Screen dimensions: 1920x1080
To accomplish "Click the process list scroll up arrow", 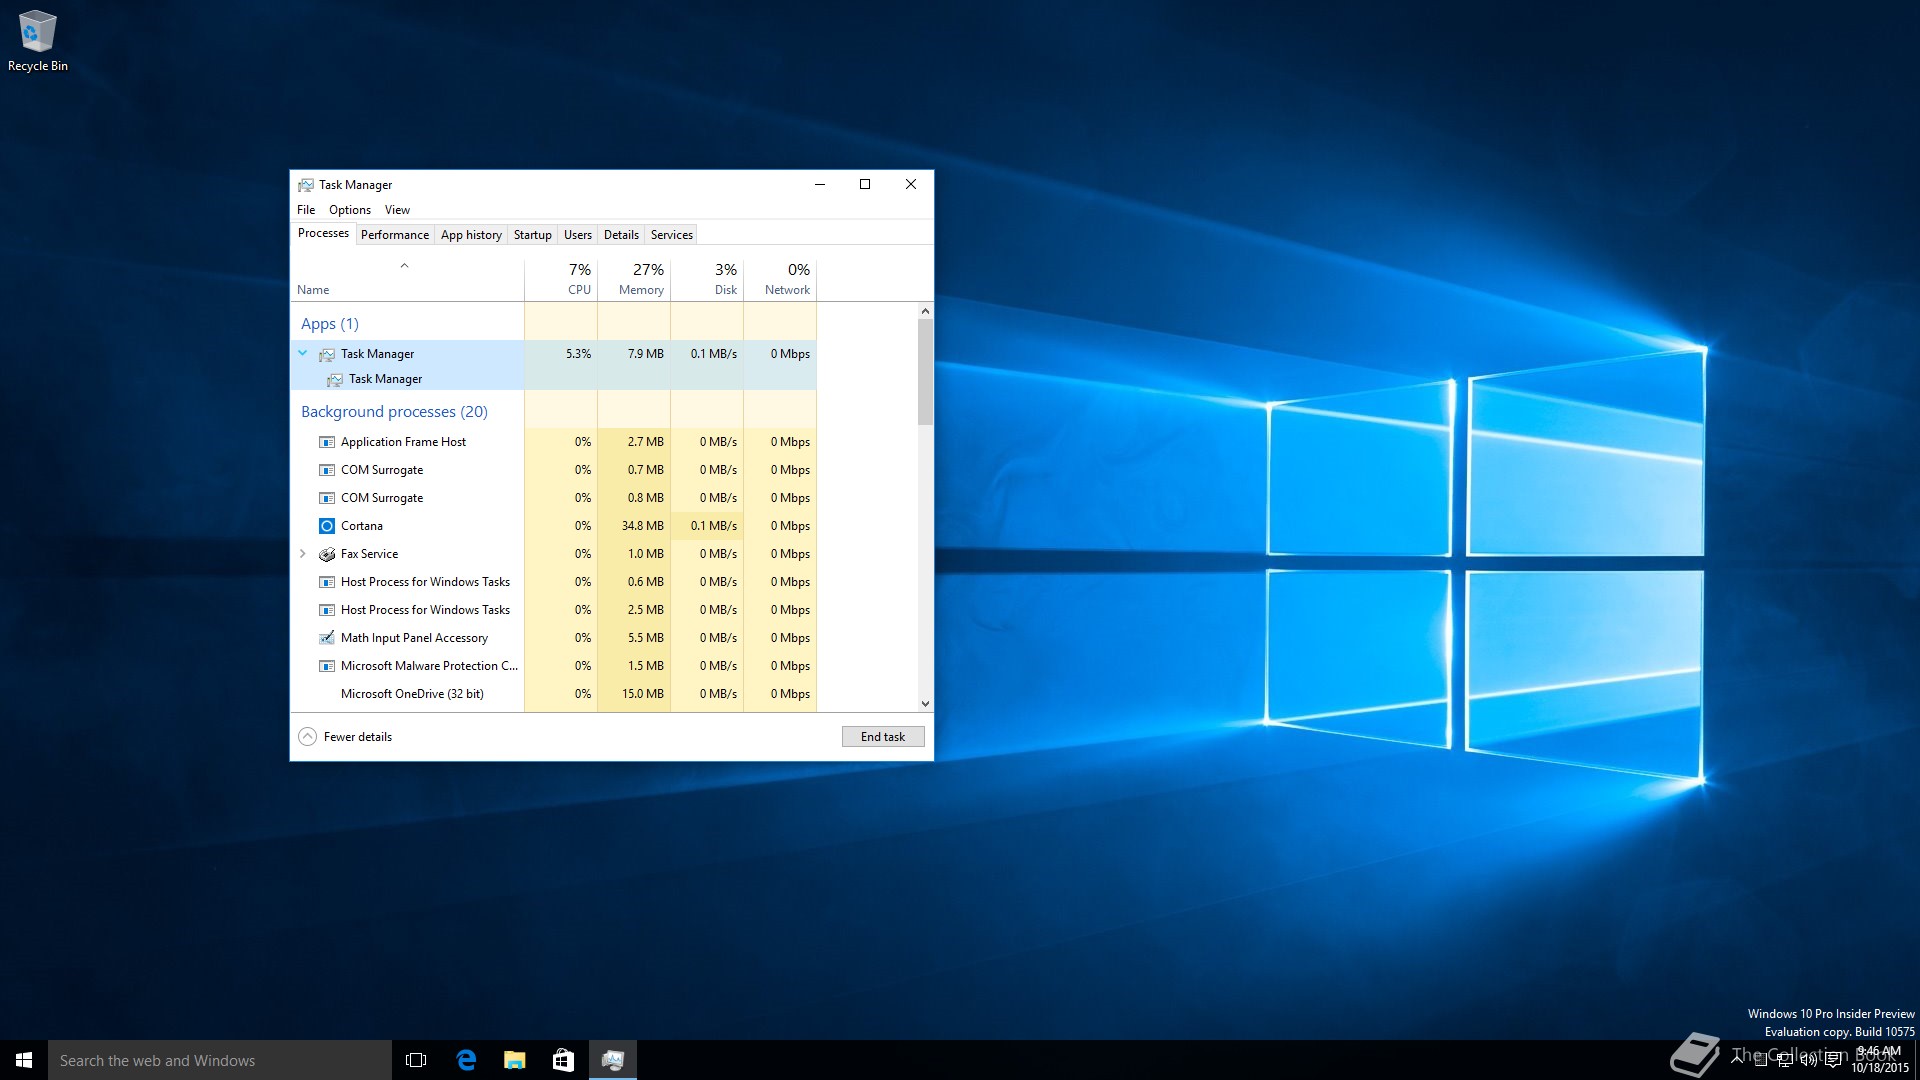I will click(x=925, y=311).
